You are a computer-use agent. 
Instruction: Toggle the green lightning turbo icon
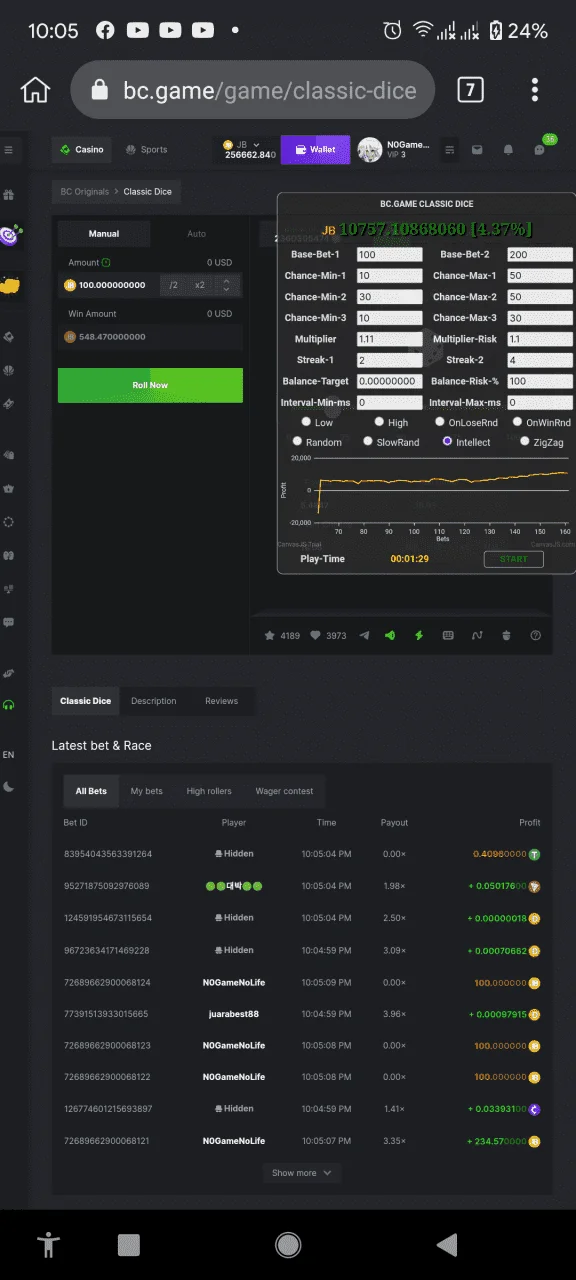pyautogui.click(x=419, y=635)
